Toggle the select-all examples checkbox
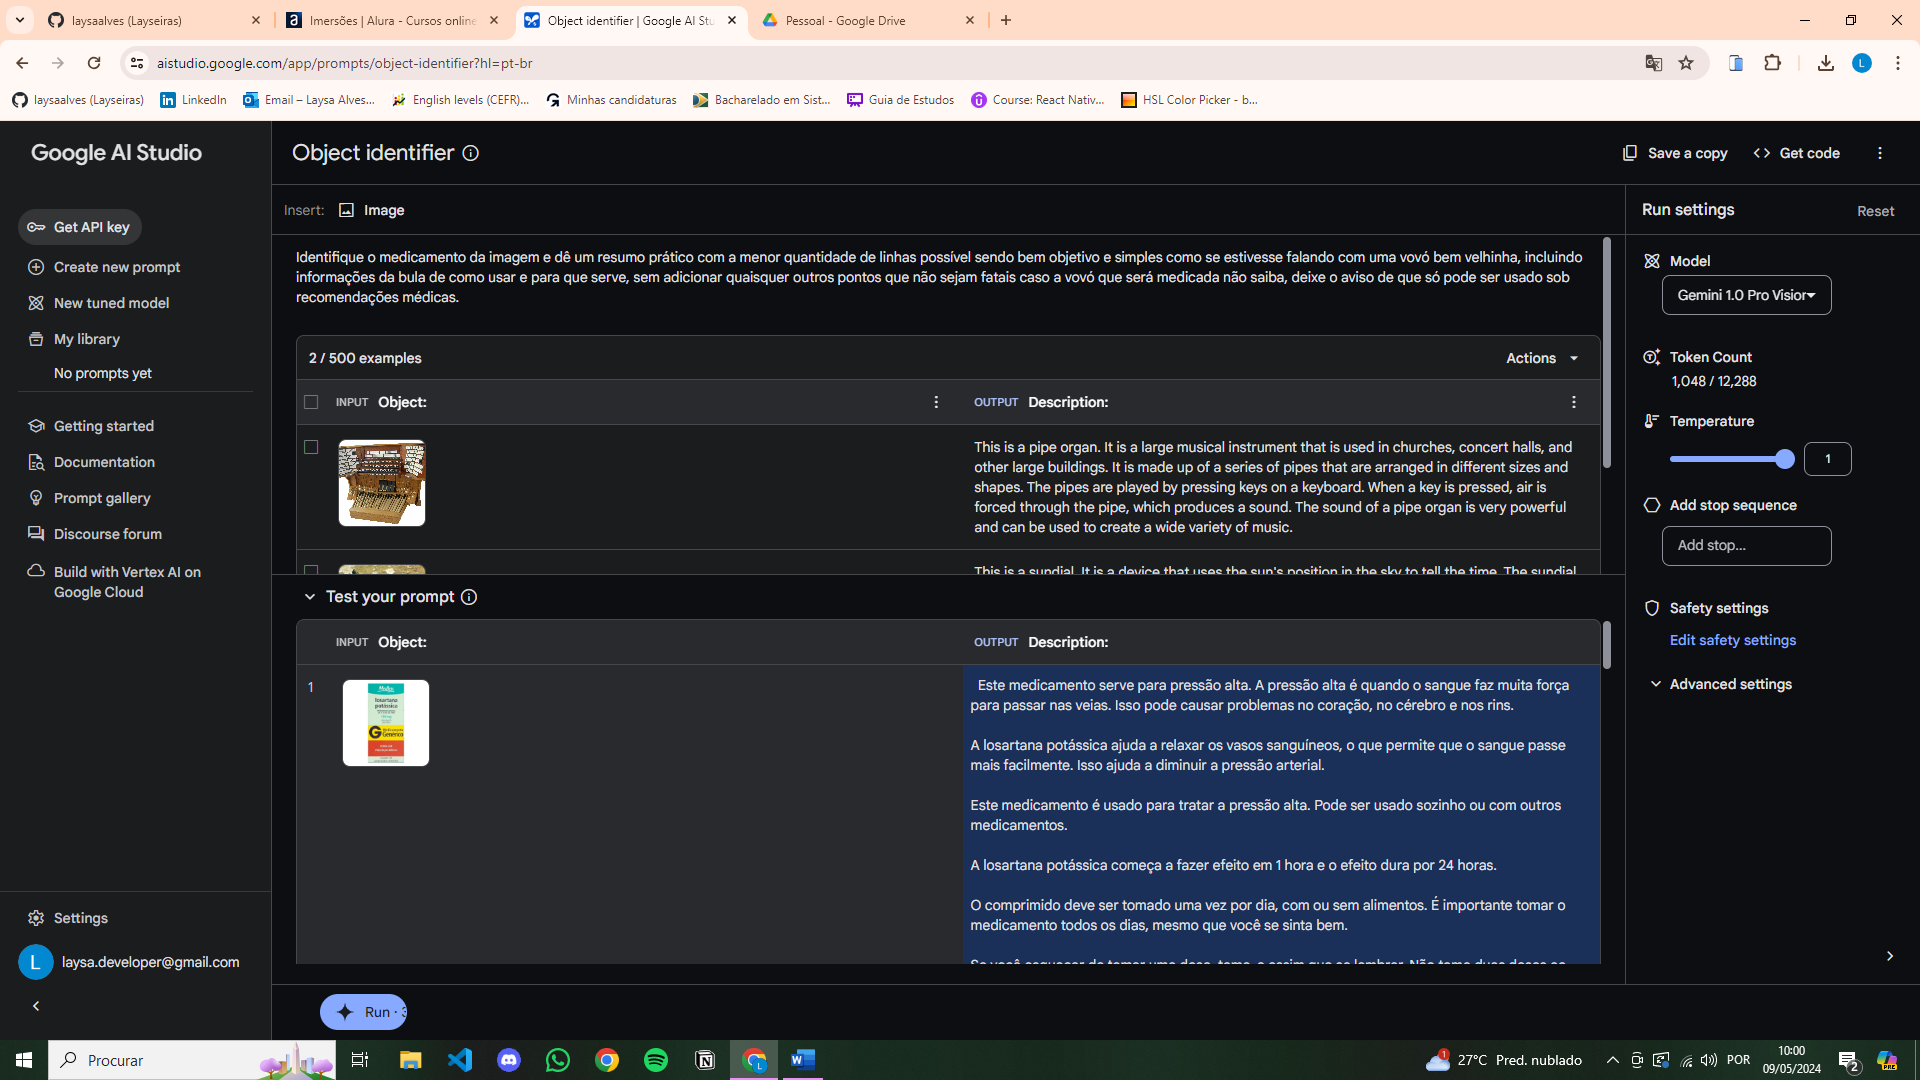Viewport: 1920px width, 1080px height. click(x=311, y=402)
